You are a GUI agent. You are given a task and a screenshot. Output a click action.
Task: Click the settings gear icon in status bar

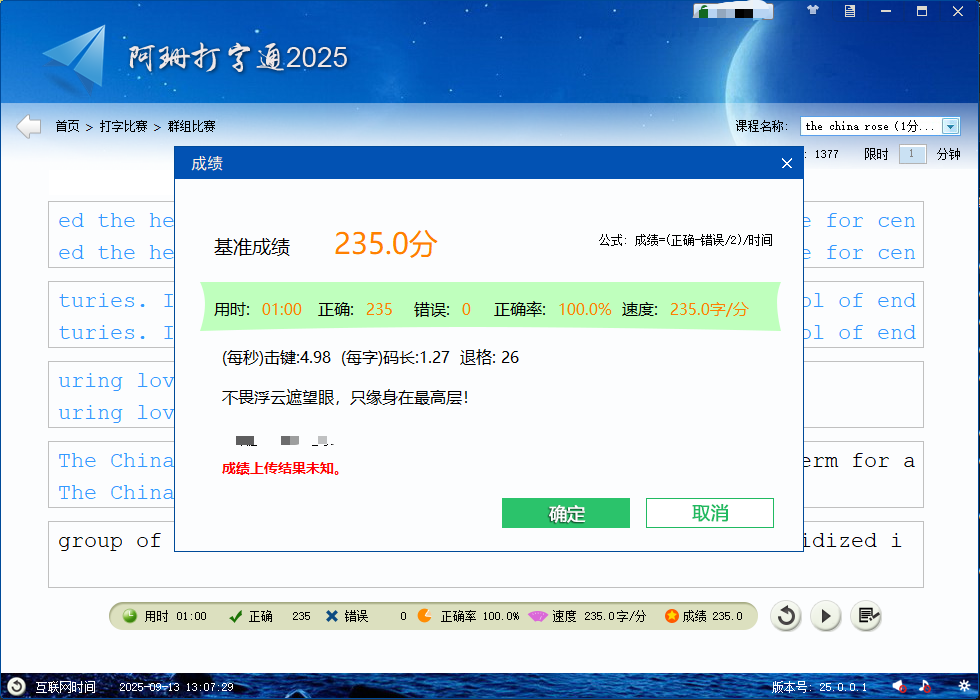tap(963, 687)
